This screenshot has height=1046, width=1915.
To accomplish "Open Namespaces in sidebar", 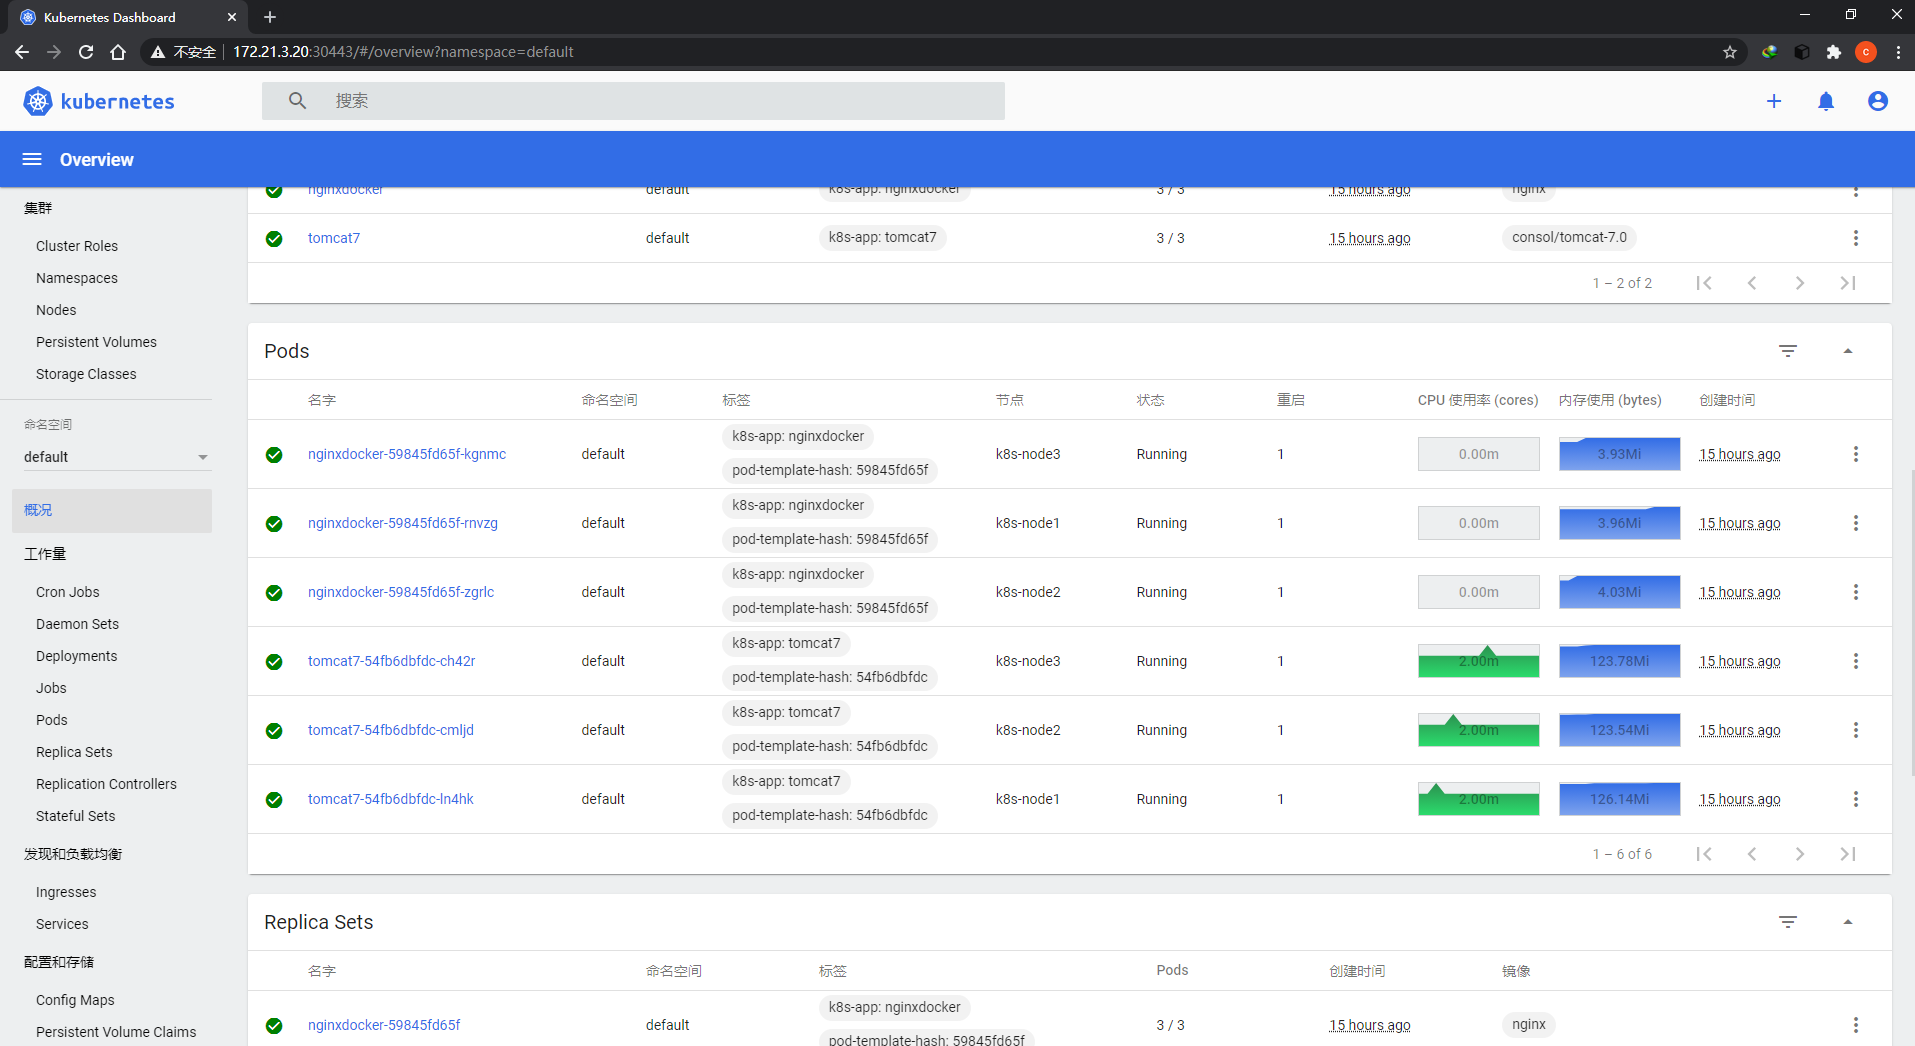I will click(77, 278).
